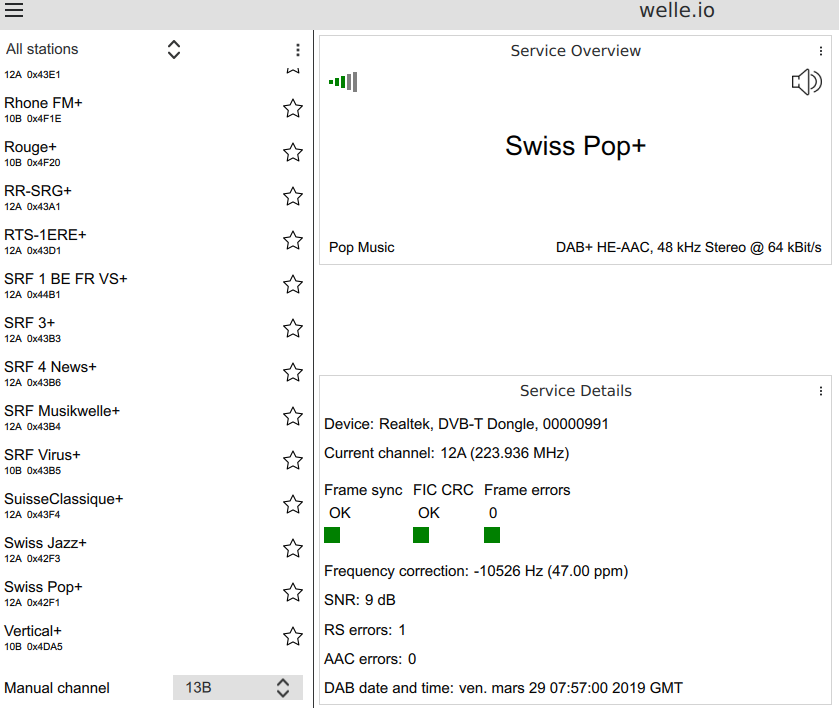This screenshot has width=839, height=708.
Task: Click the Service Details panel heading
Action: (x=576, y=391)
